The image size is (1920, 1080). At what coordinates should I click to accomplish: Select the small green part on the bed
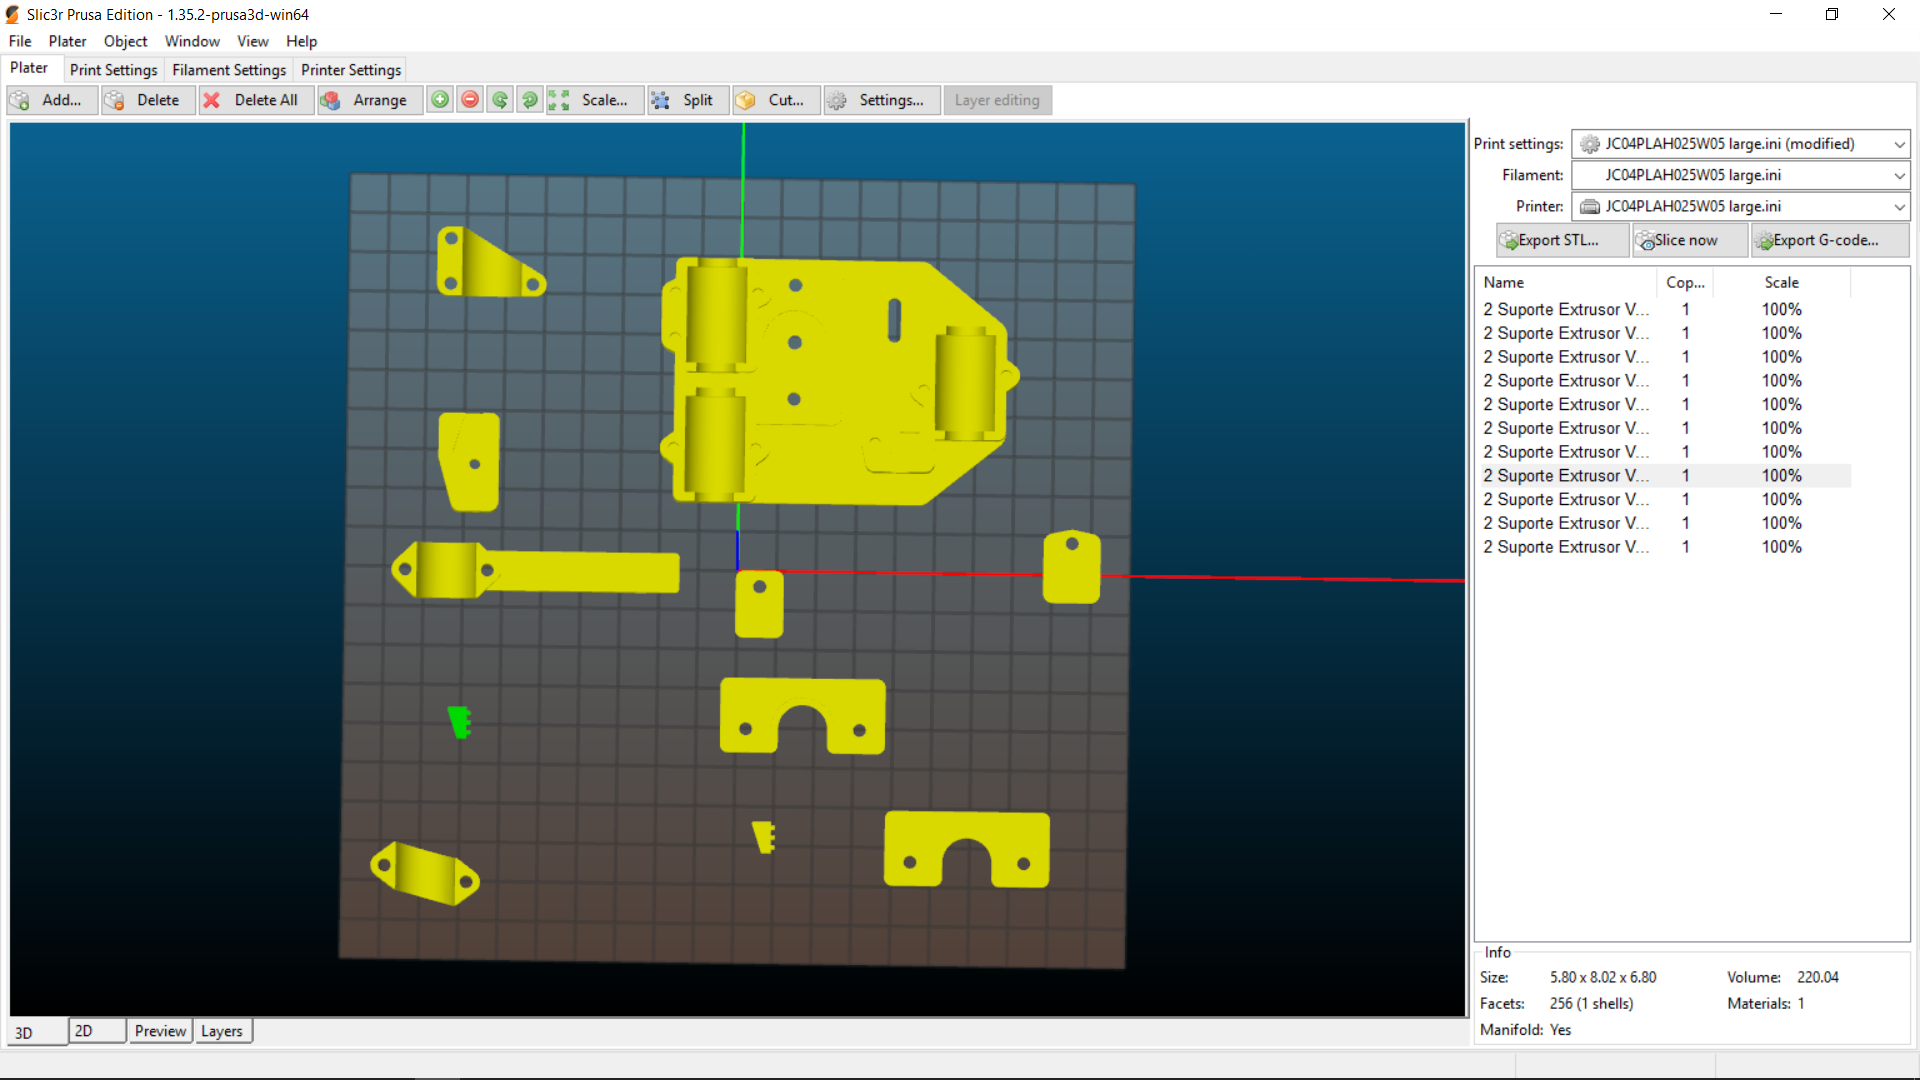coord(460,722)
